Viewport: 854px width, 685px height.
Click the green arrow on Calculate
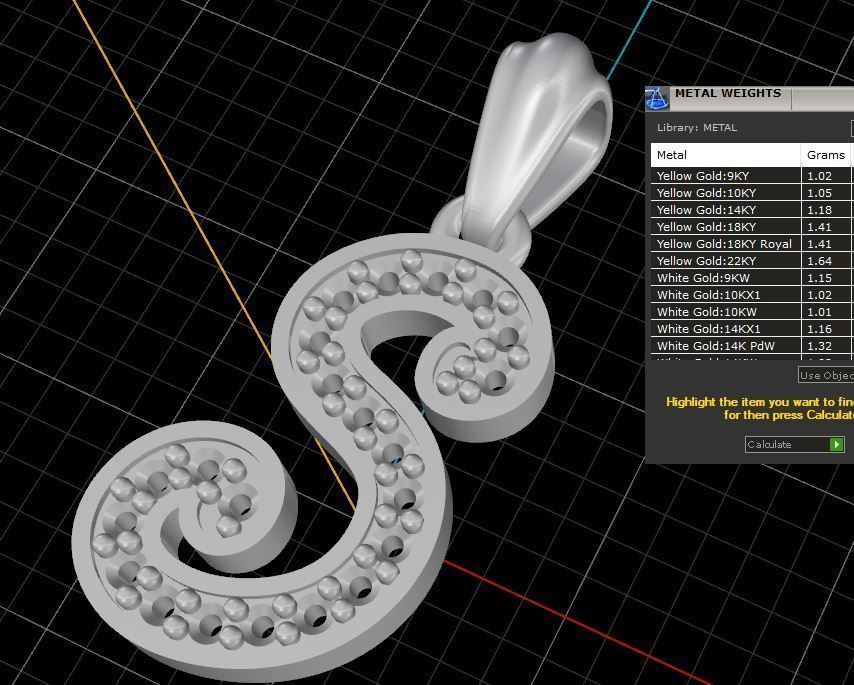click(x=836, y=444)
